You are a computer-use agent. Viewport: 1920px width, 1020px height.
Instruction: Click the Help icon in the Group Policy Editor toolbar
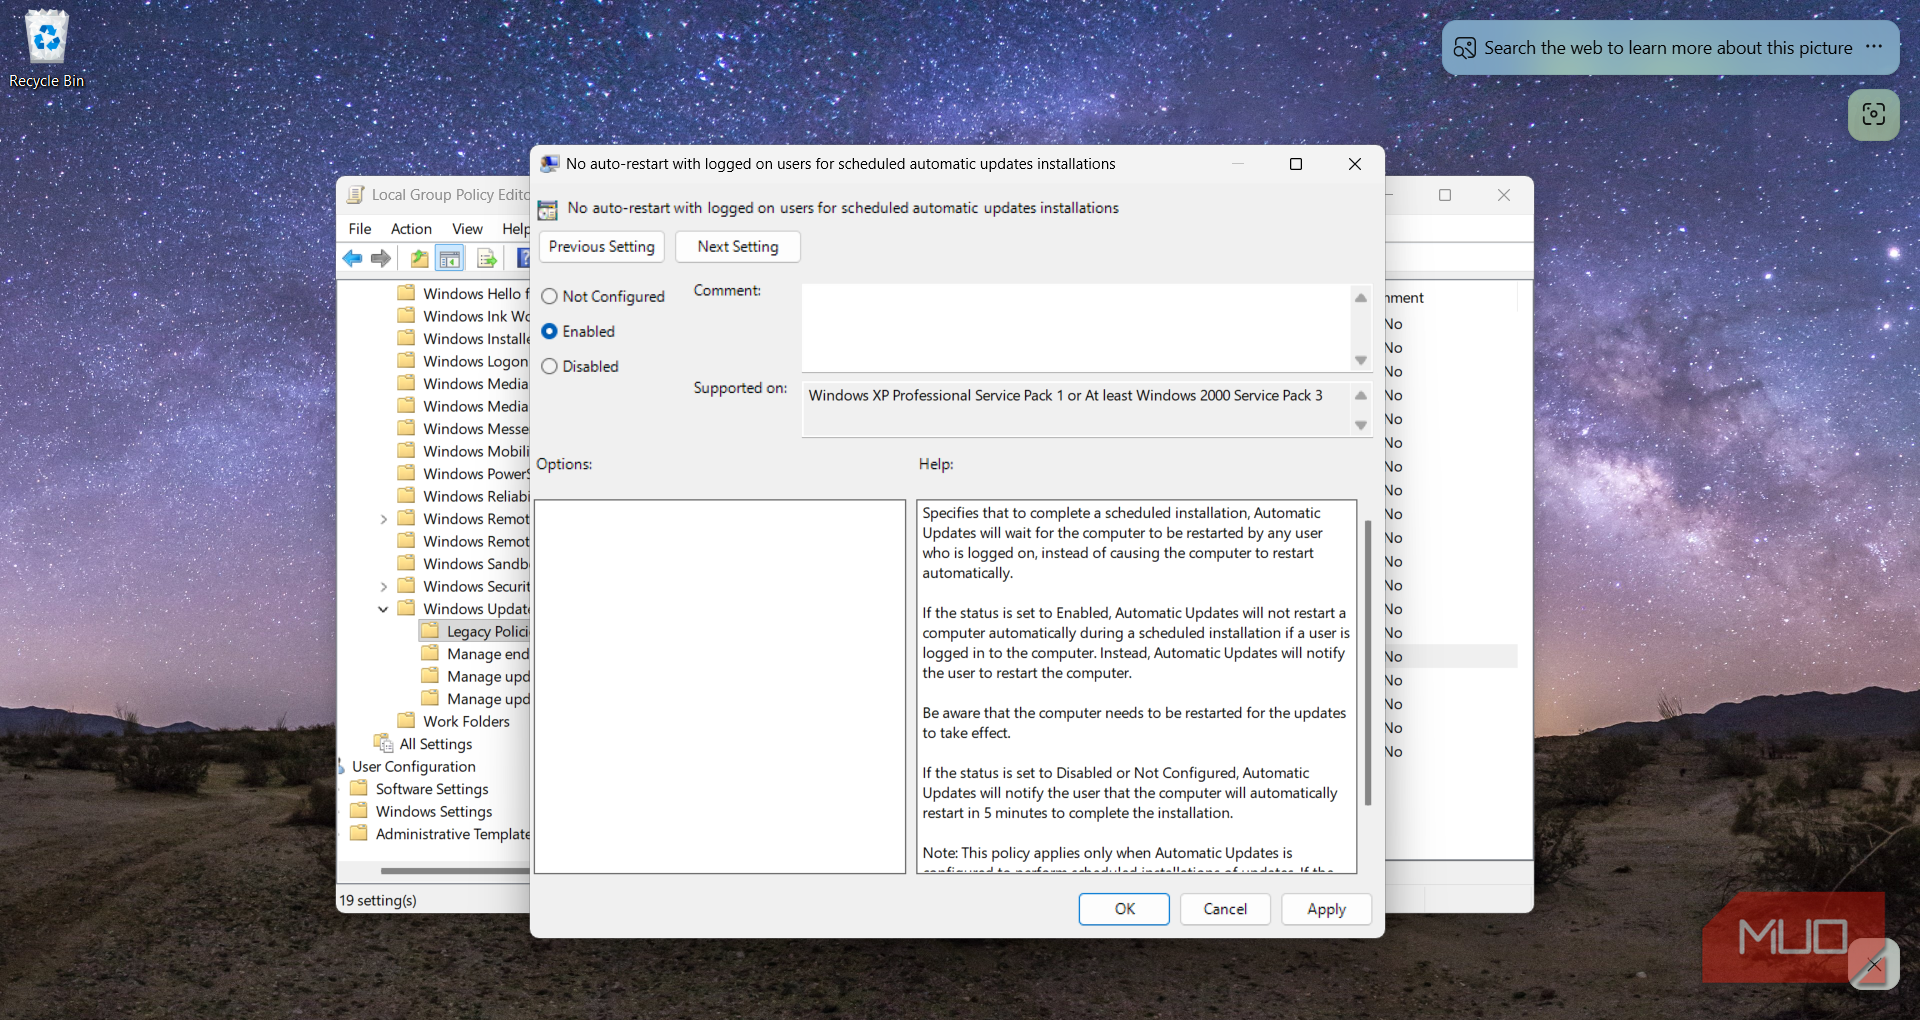tap(523, 259)
